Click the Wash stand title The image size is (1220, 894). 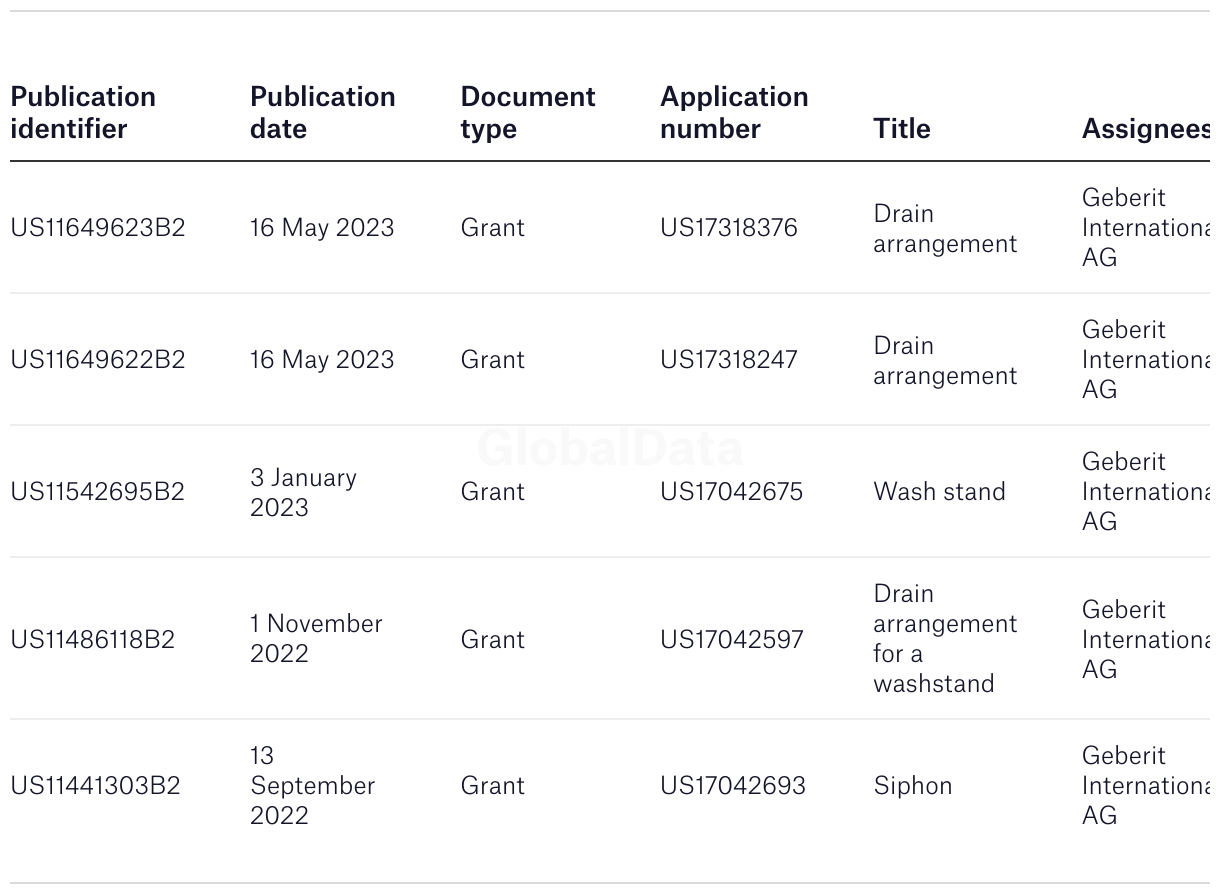[x=939, y=492]
